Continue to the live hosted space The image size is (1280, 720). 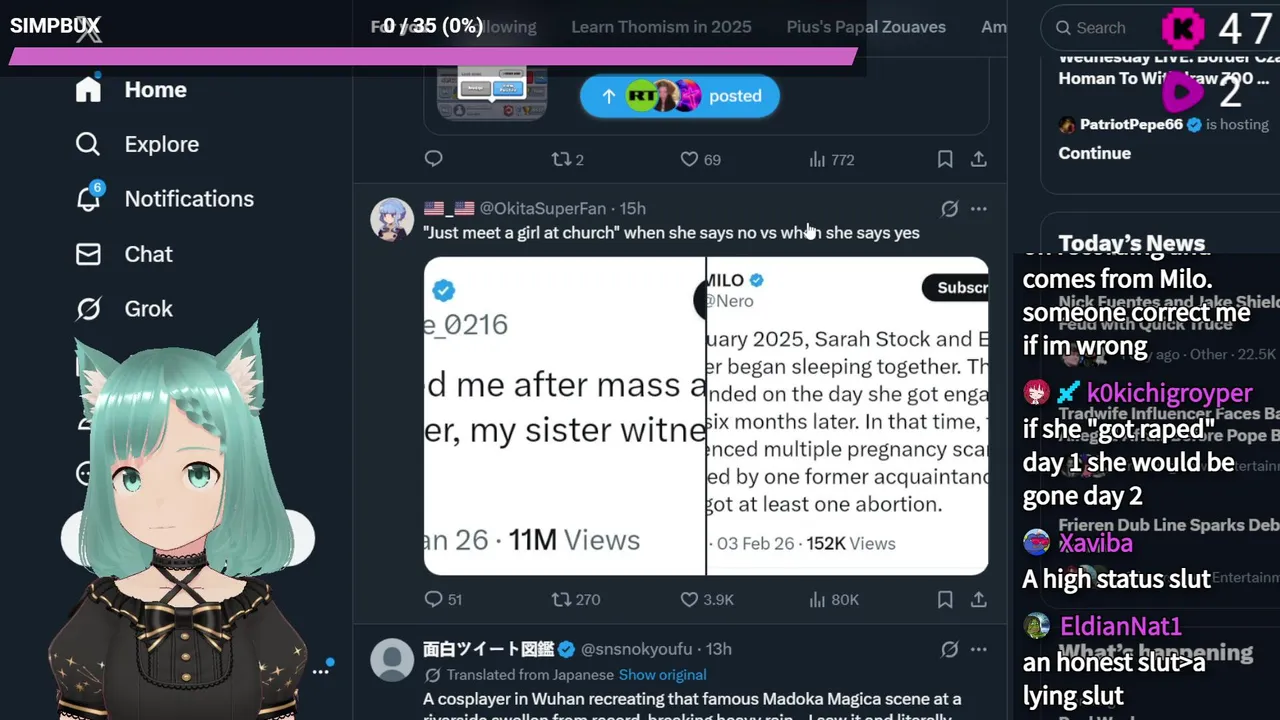1094,153
